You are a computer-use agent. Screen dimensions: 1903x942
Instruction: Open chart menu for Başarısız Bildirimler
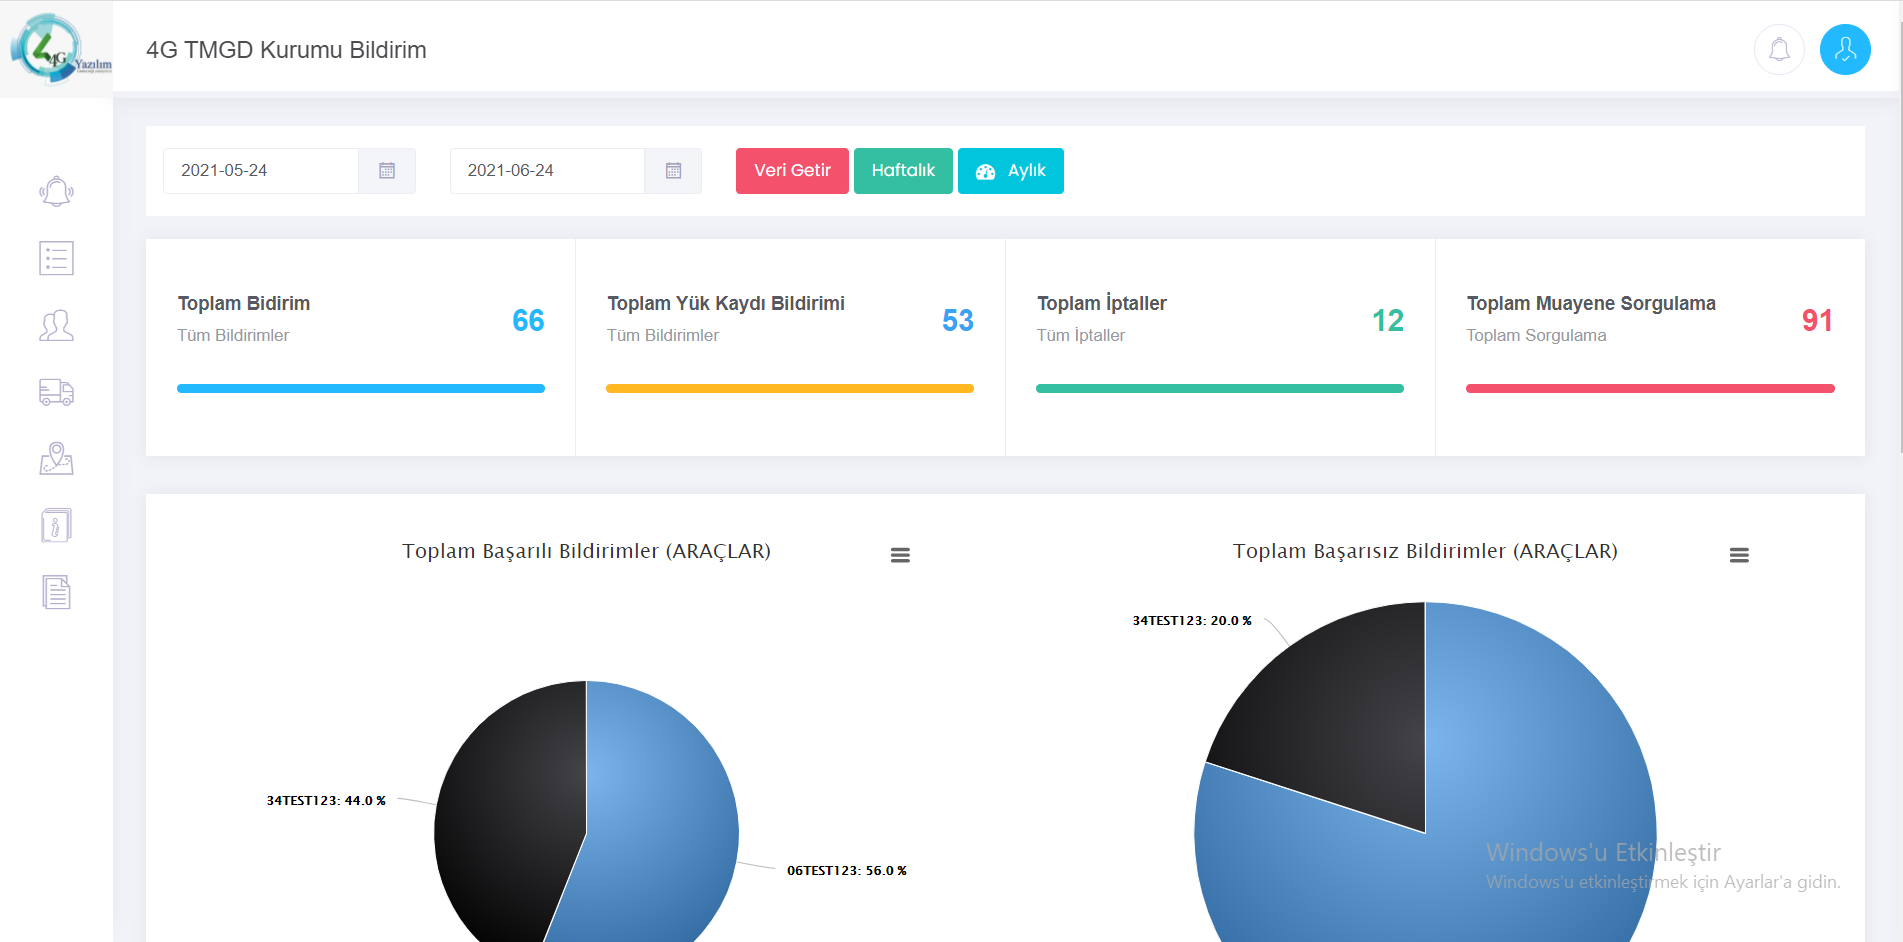pyautogui.click(x=1739, y=555)
